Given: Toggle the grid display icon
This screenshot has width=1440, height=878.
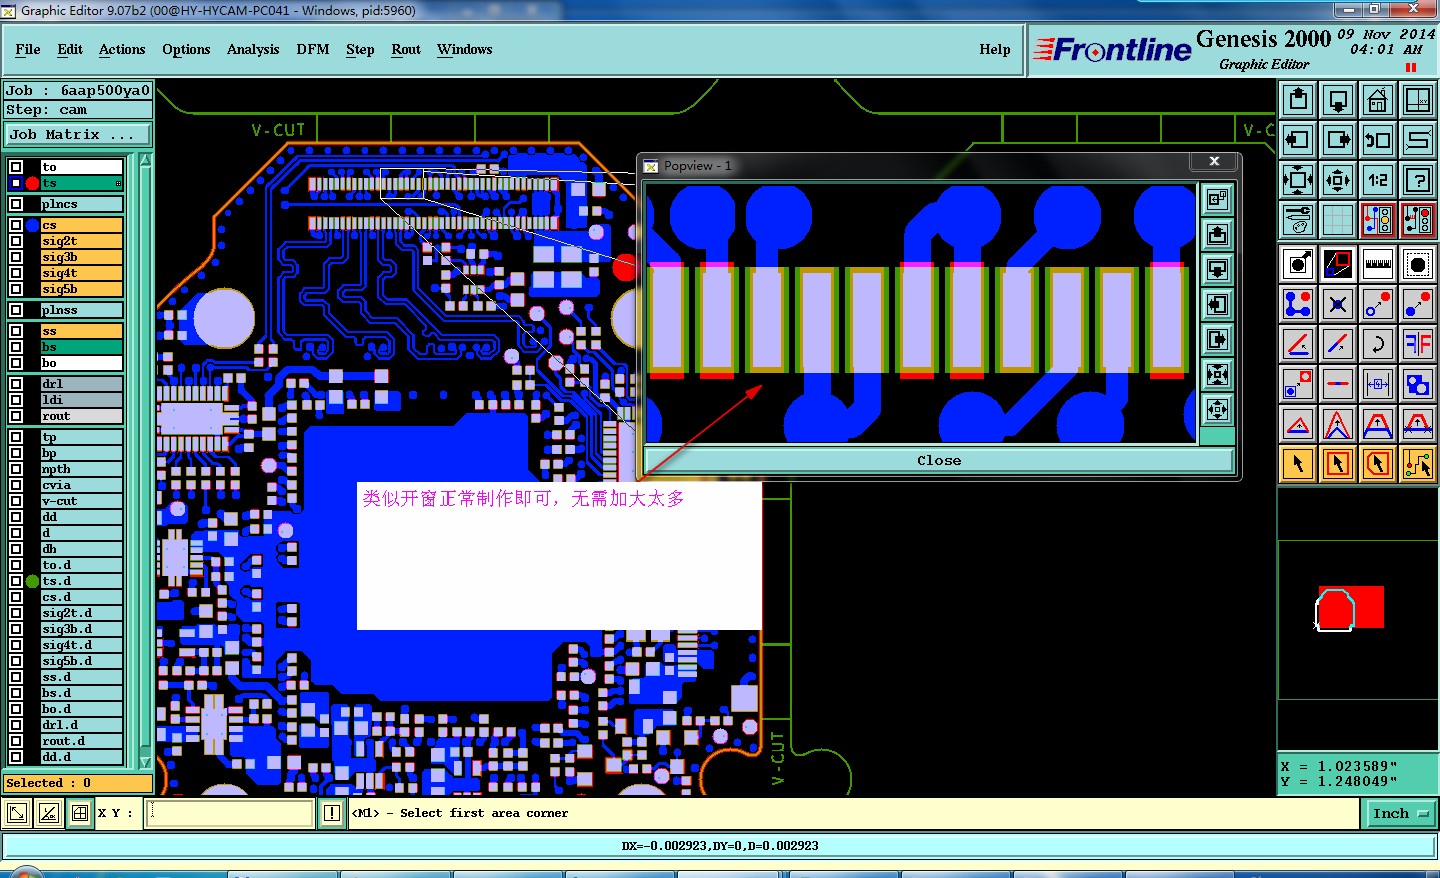Looking at the screenshot, I should pyautogui.click(x=1338, y=220).
